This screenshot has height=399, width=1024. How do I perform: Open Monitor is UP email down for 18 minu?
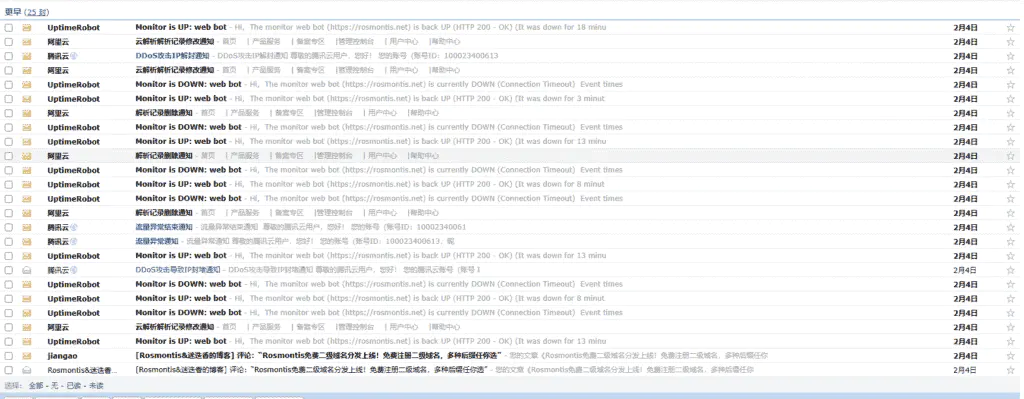pyautogui.click(x=181, y=27)
